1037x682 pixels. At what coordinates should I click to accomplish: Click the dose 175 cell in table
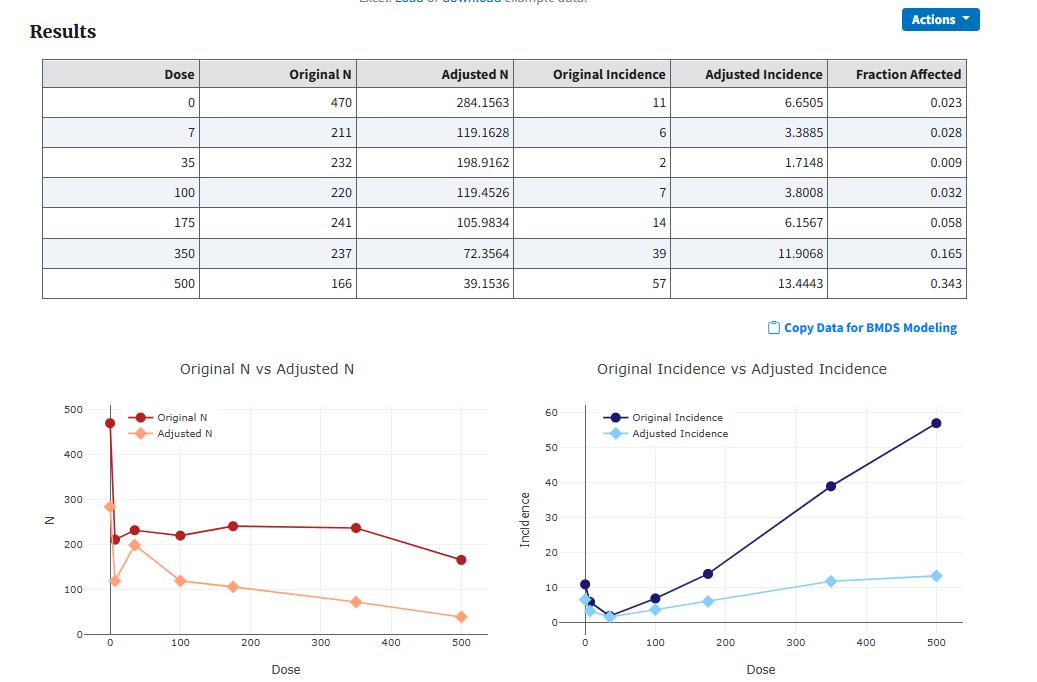[x=121, y=223]
